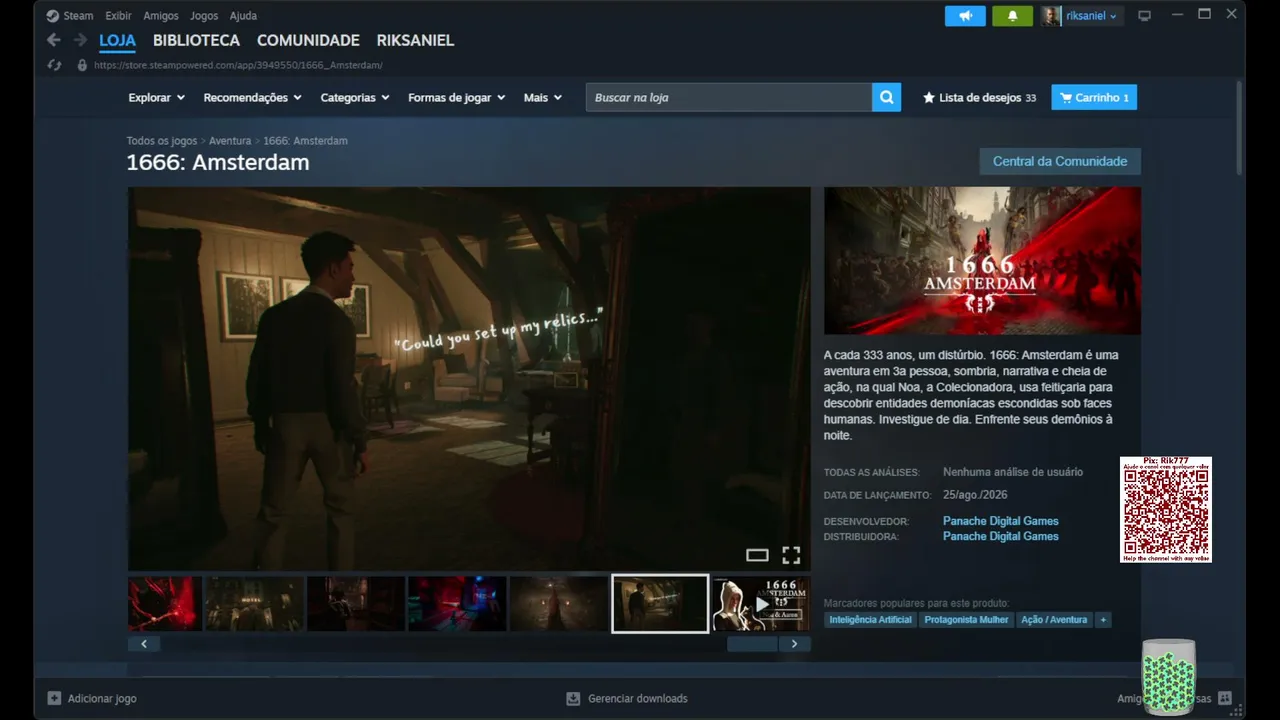Click the Gerenciar downloads icon
This screenshot has width=1280, height=720.
pyautogui.click(x=573, y=698)
